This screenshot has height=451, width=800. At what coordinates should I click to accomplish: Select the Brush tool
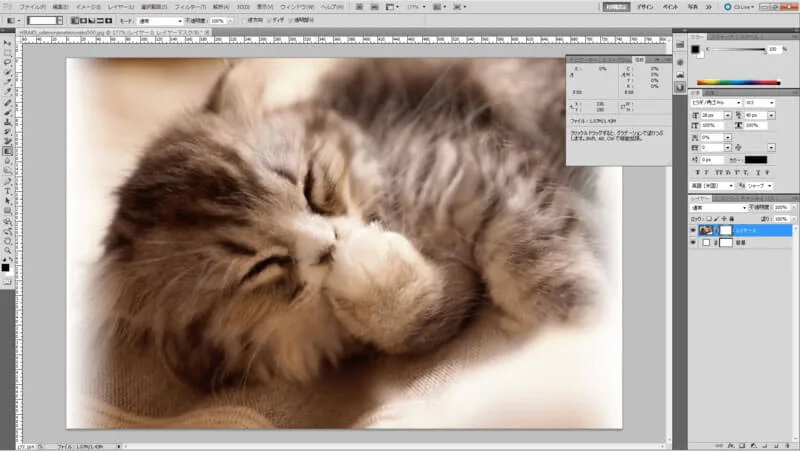coord(8,112)
